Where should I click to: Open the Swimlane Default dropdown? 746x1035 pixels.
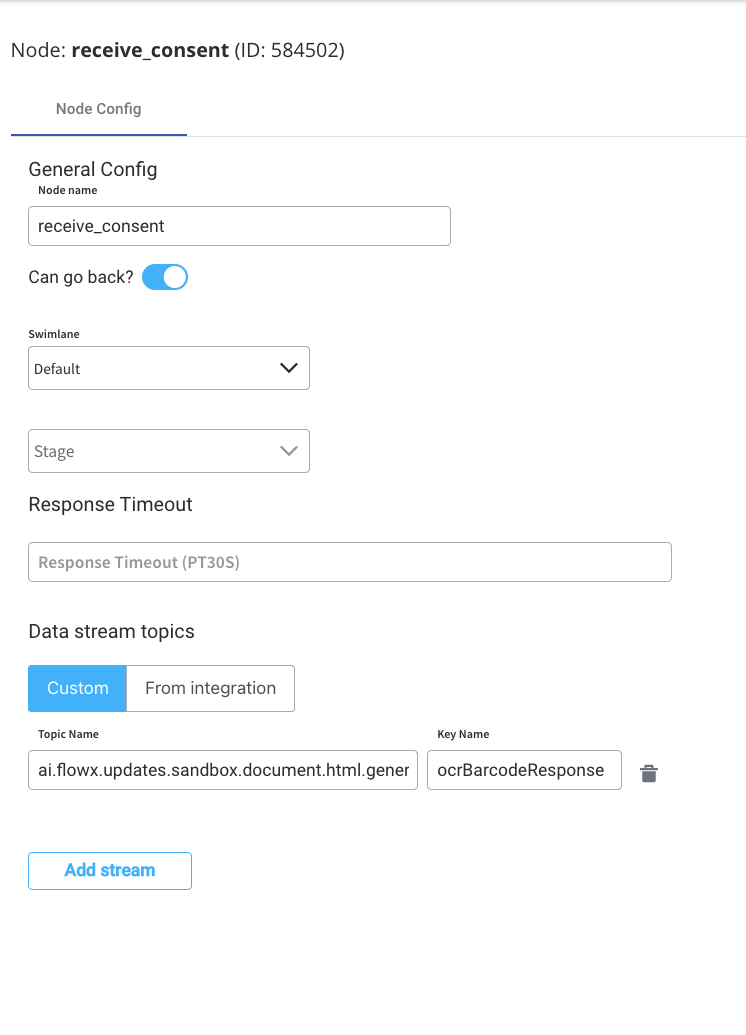169,368
